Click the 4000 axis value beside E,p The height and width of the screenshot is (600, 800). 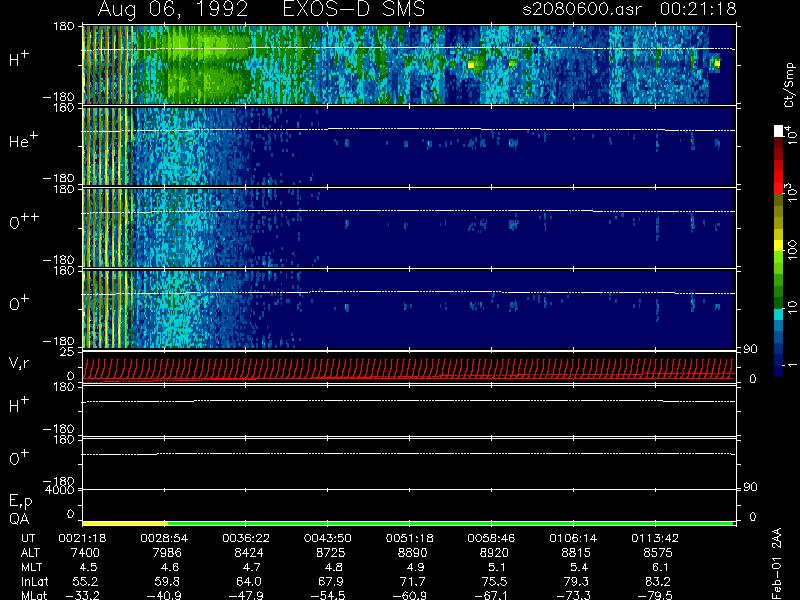62,490
